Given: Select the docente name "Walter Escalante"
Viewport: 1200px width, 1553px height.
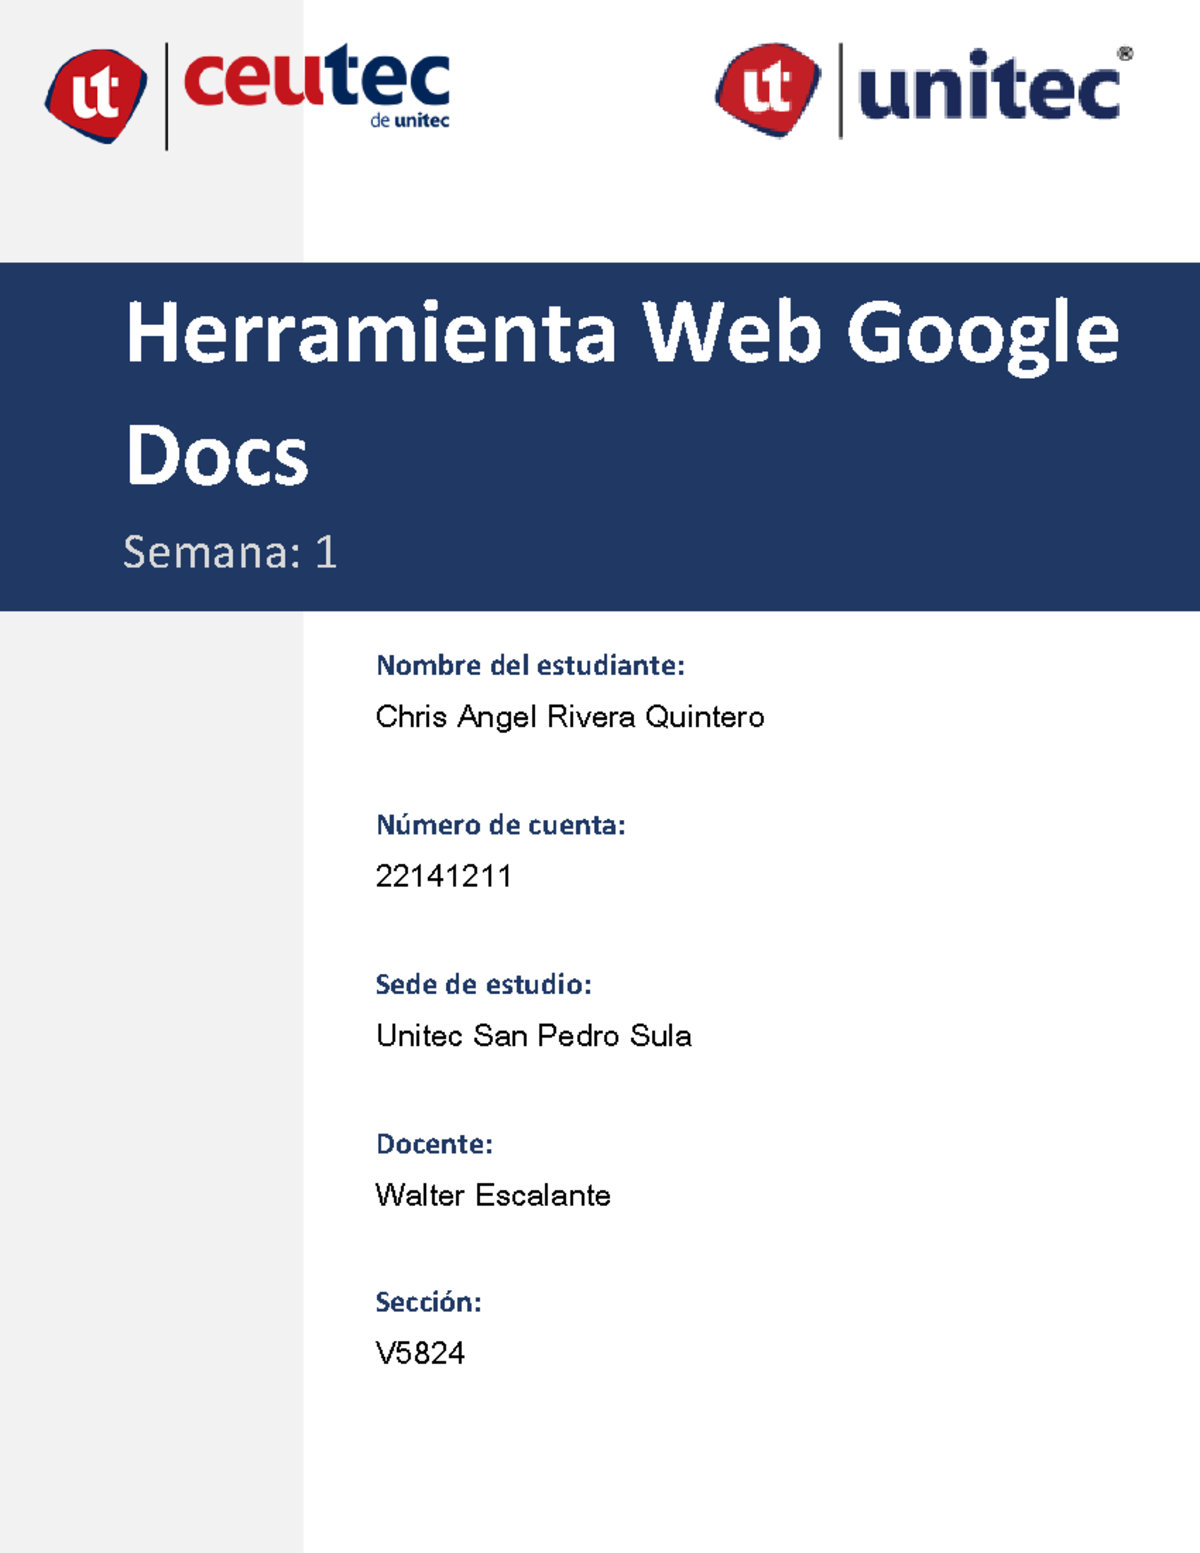Looking at the screenshot, I should [493, 1196].
